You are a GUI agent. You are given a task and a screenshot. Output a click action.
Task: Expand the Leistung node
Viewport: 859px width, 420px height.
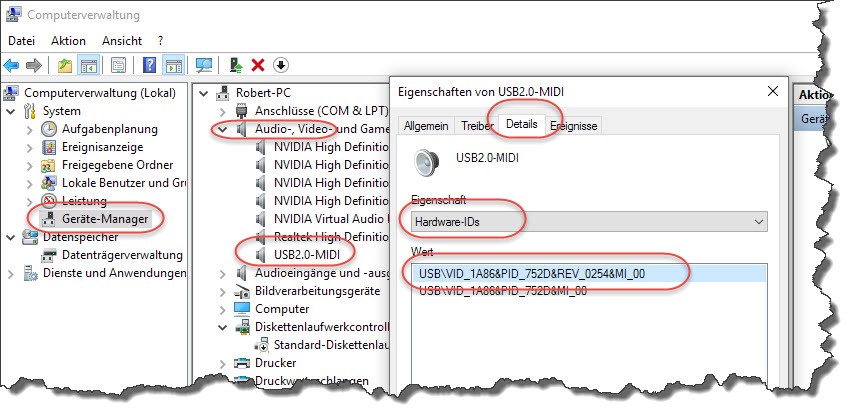pos(30,201)
